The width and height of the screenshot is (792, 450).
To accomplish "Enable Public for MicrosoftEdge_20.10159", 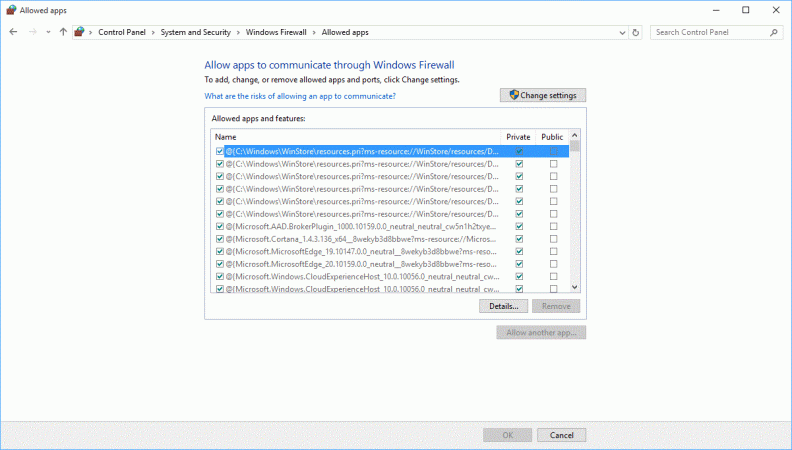I will click(554, 264).
